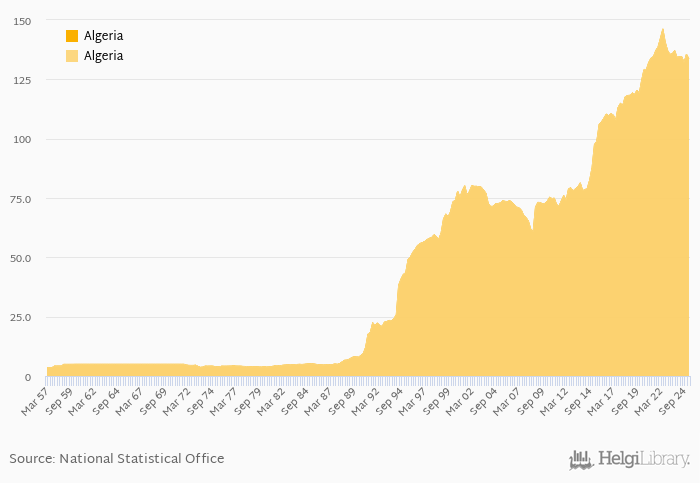Click the HelgiLibrary logo icon

point(581,459)
